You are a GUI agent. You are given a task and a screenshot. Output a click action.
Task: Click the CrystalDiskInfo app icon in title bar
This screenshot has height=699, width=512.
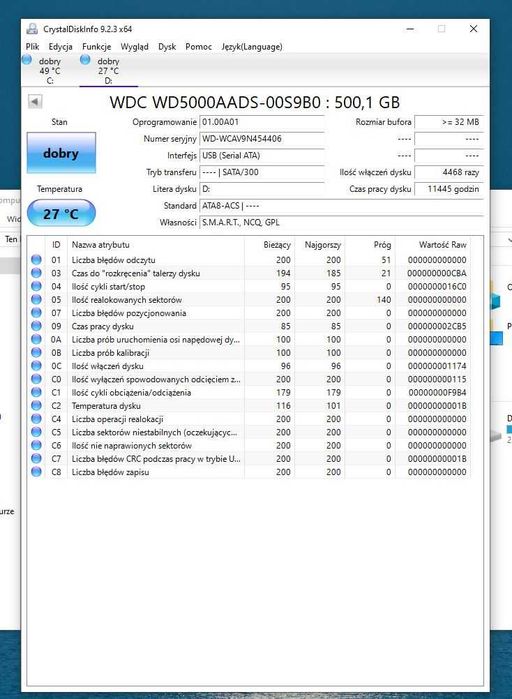click(x=32, y=29)
